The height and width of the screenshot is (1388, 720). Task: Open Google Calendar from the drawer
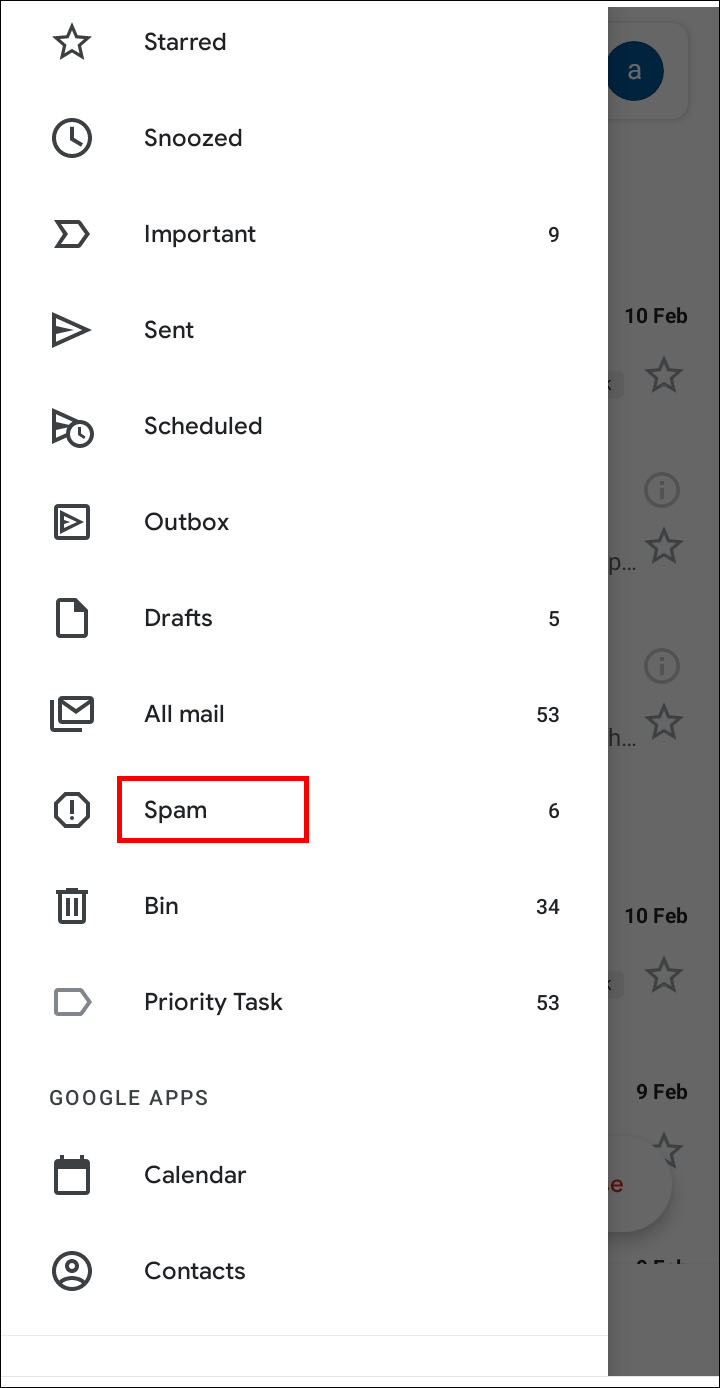pos(195,1175)
